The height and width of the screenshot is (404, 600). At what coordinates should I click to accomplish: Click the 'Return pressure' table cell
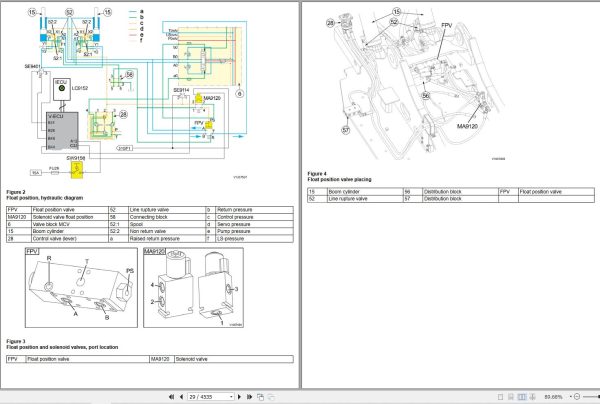[254, 210]
